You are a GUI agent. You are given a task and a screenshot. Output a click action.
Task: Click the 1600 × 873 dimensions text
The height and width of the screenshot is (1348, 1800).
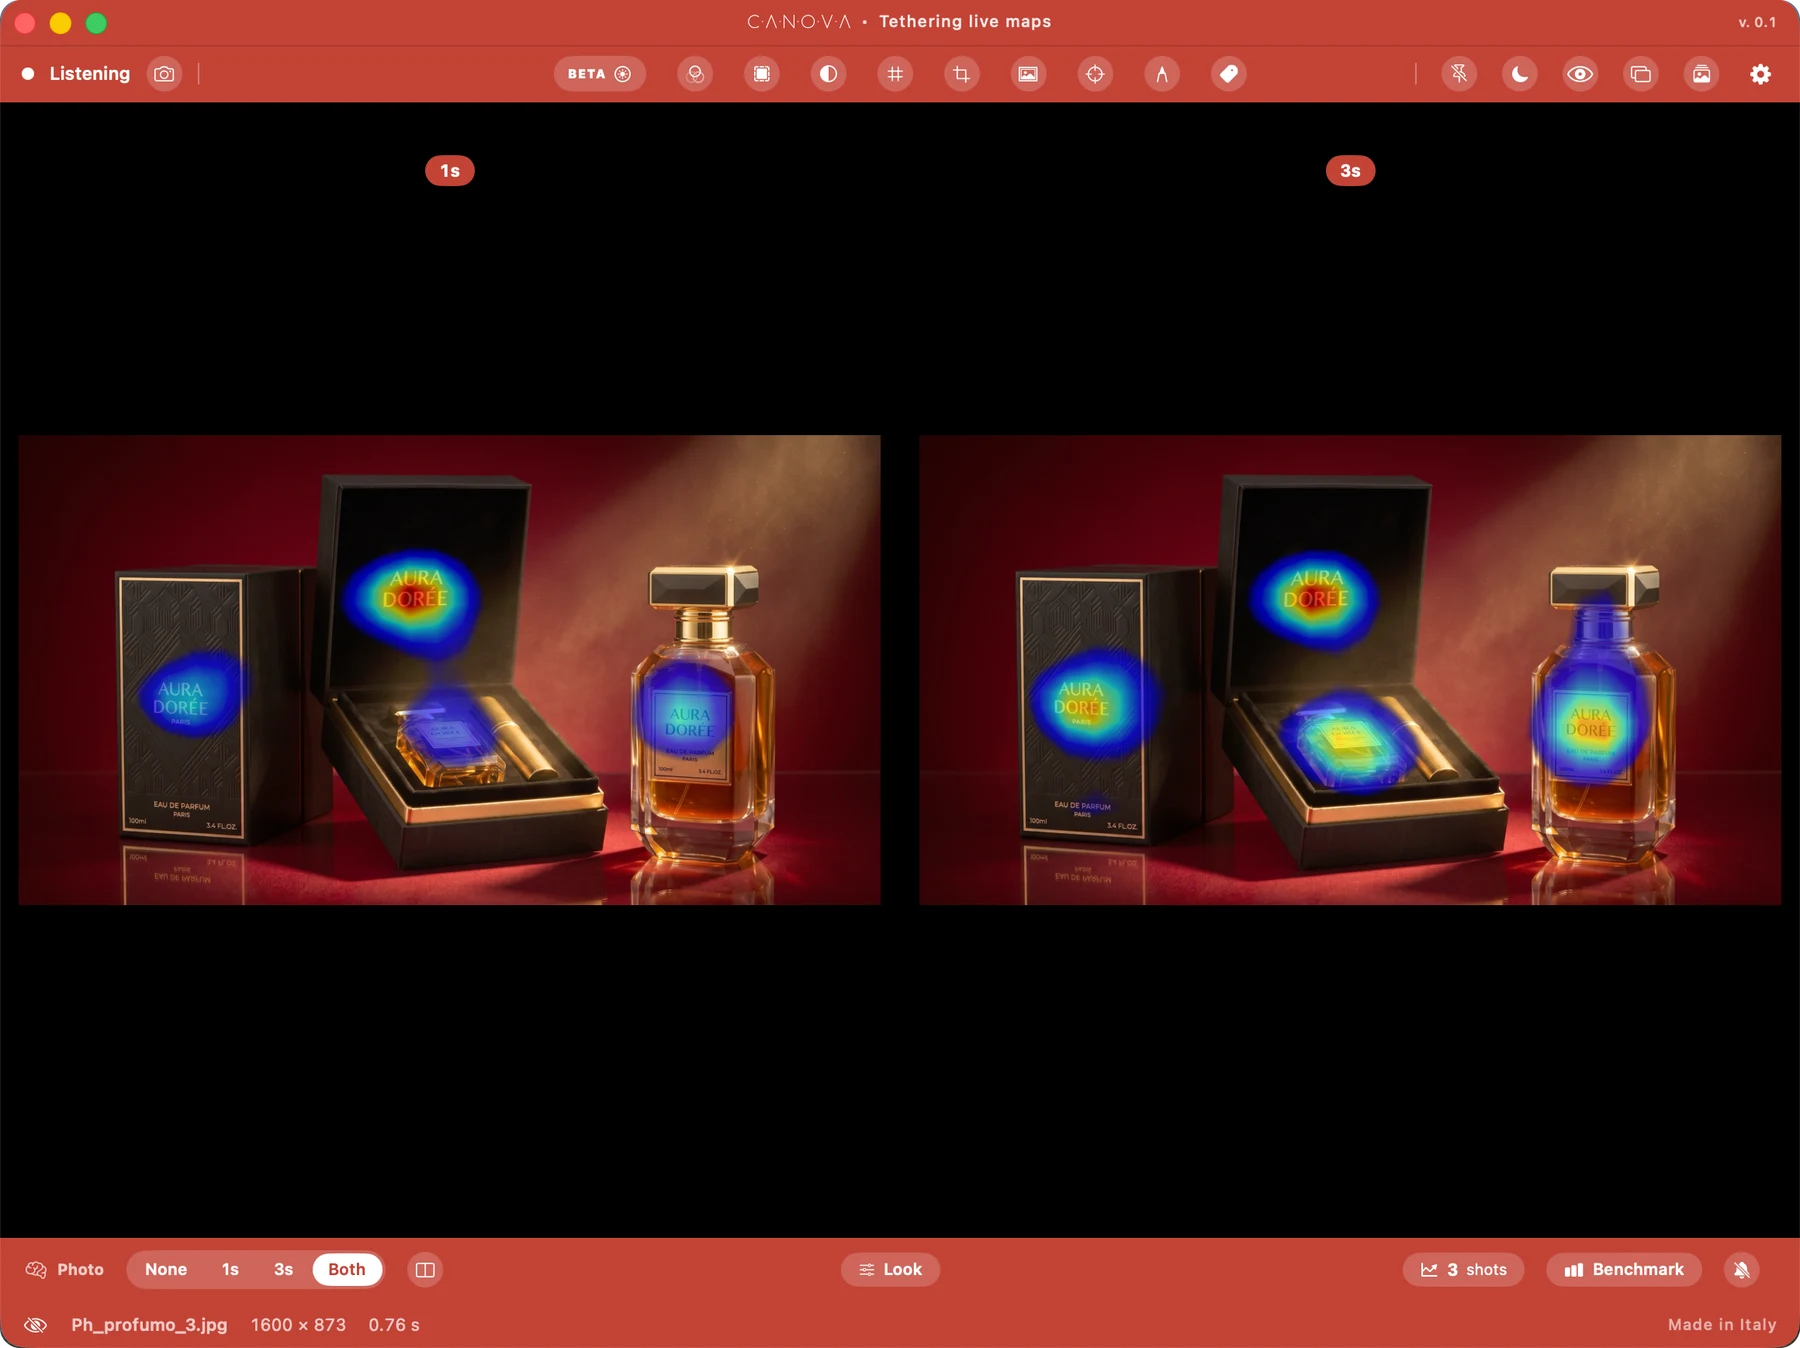tap(298, 1325)
